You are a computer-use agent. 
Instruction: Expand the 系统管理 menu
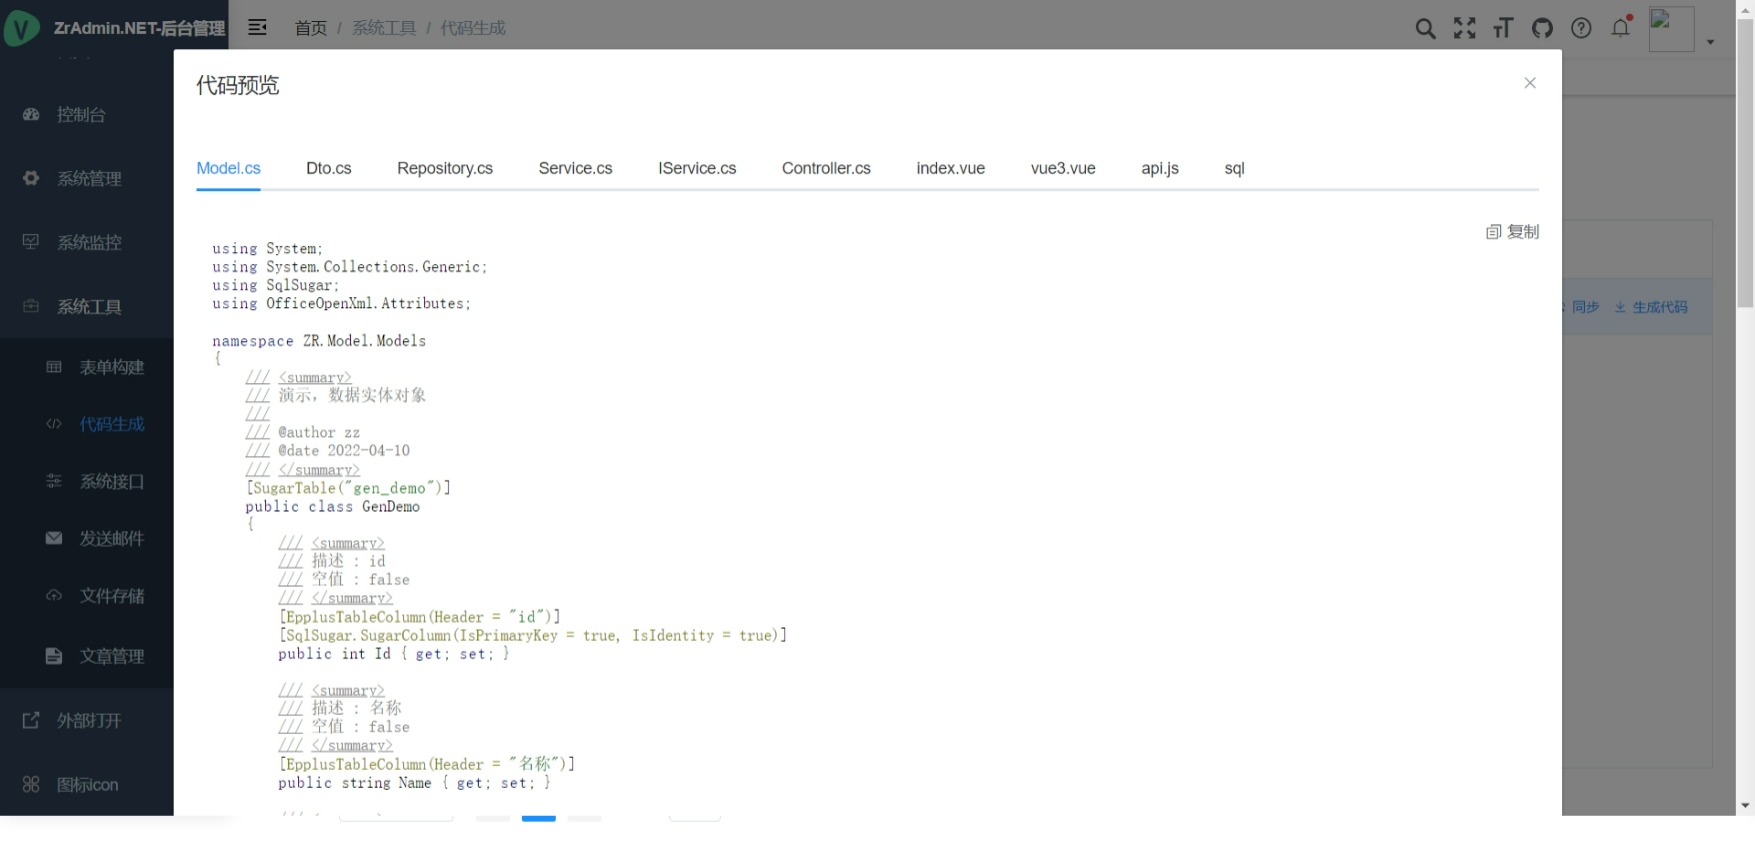pos(88,179)
